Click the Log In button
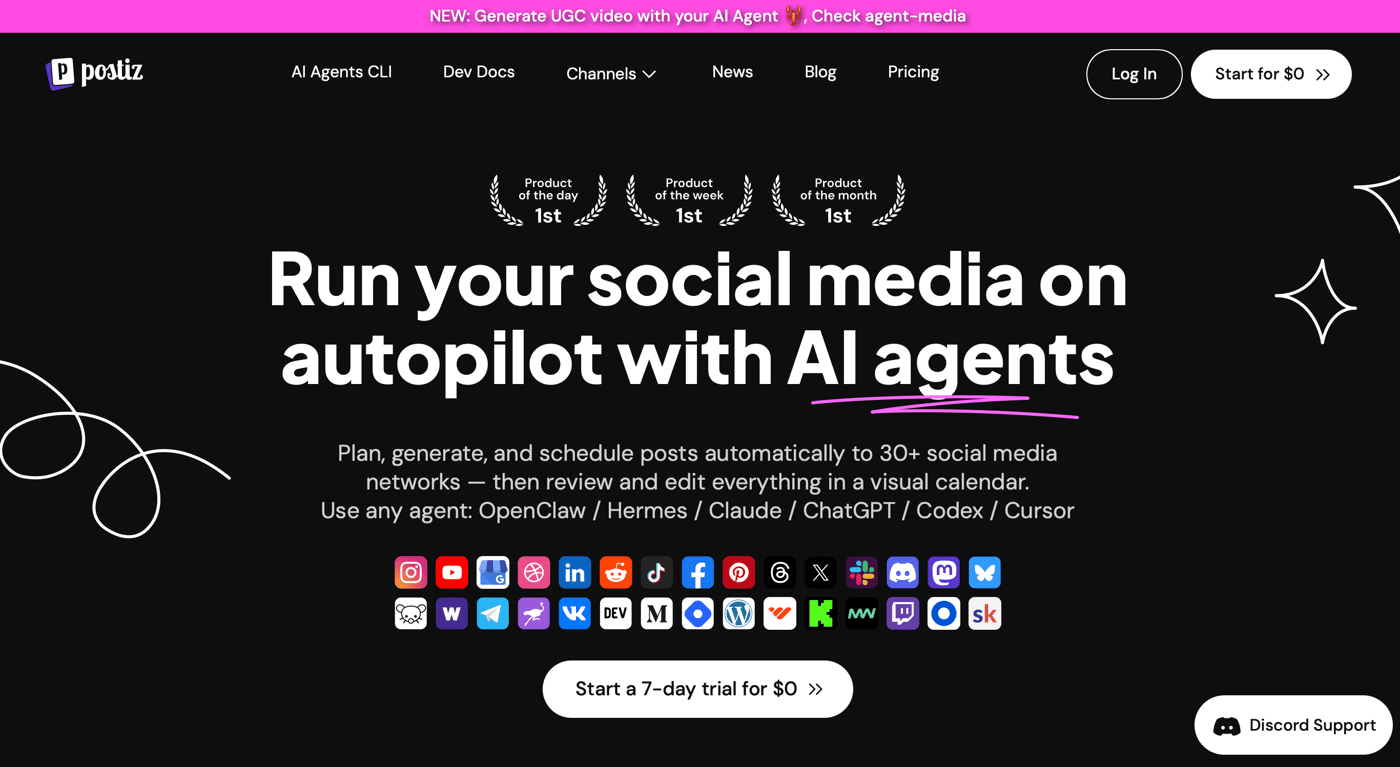This screenshot has width=1400, height=767. [1134, 74]
